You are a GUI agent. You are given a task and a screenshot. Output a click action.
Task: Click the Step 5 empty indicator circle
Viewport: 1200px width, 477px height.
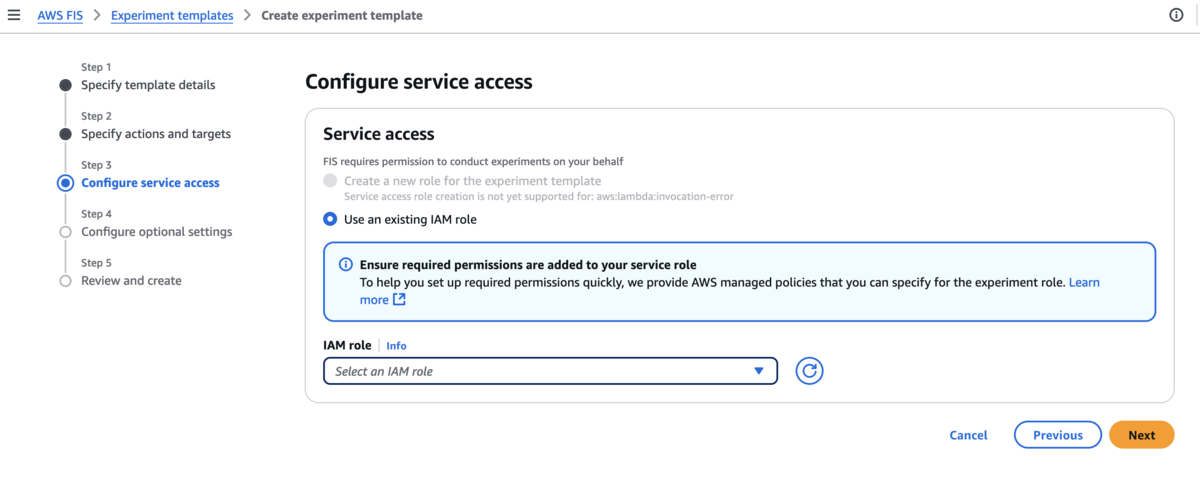click(65, 281)
